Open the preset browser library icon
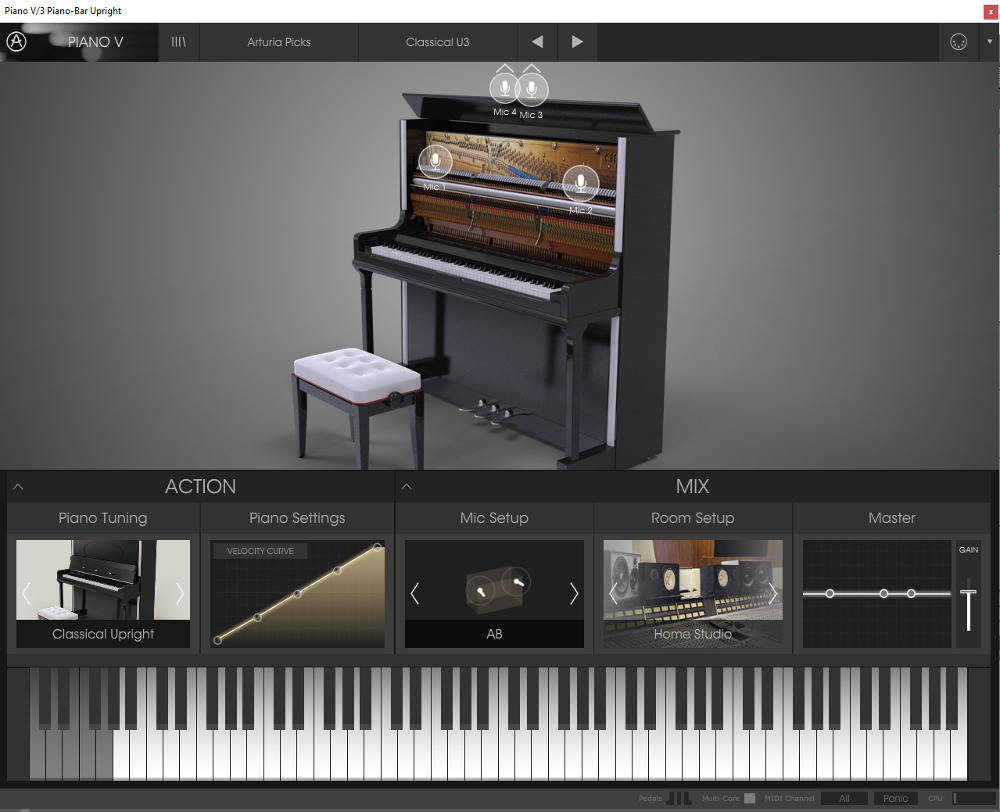 tap(179, 42)
